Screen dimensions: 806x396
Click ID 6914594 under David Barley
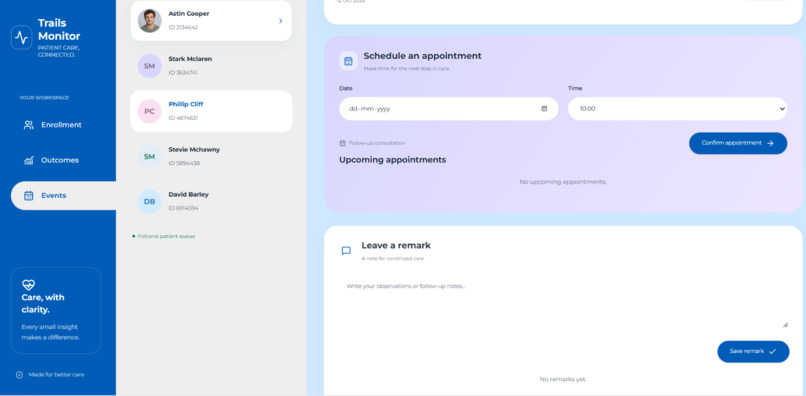point(183,208)
